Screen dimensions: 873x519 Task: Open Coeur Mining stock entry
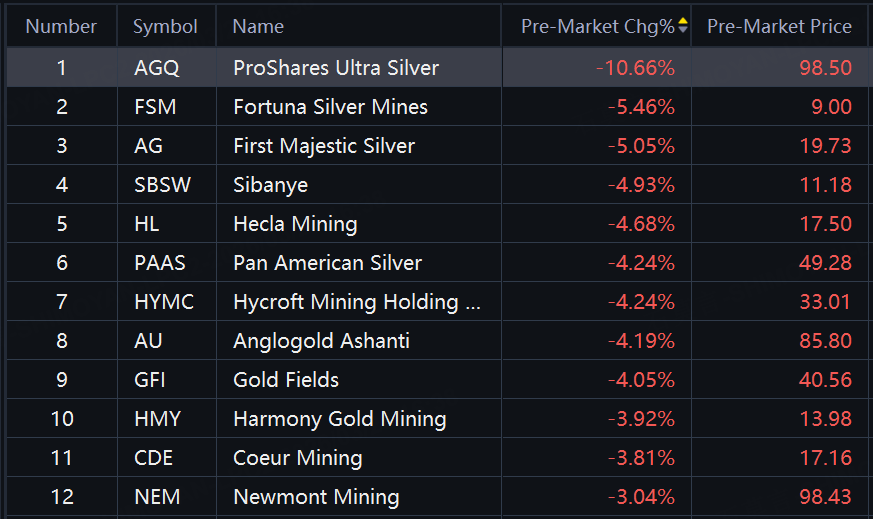[297, 458]
